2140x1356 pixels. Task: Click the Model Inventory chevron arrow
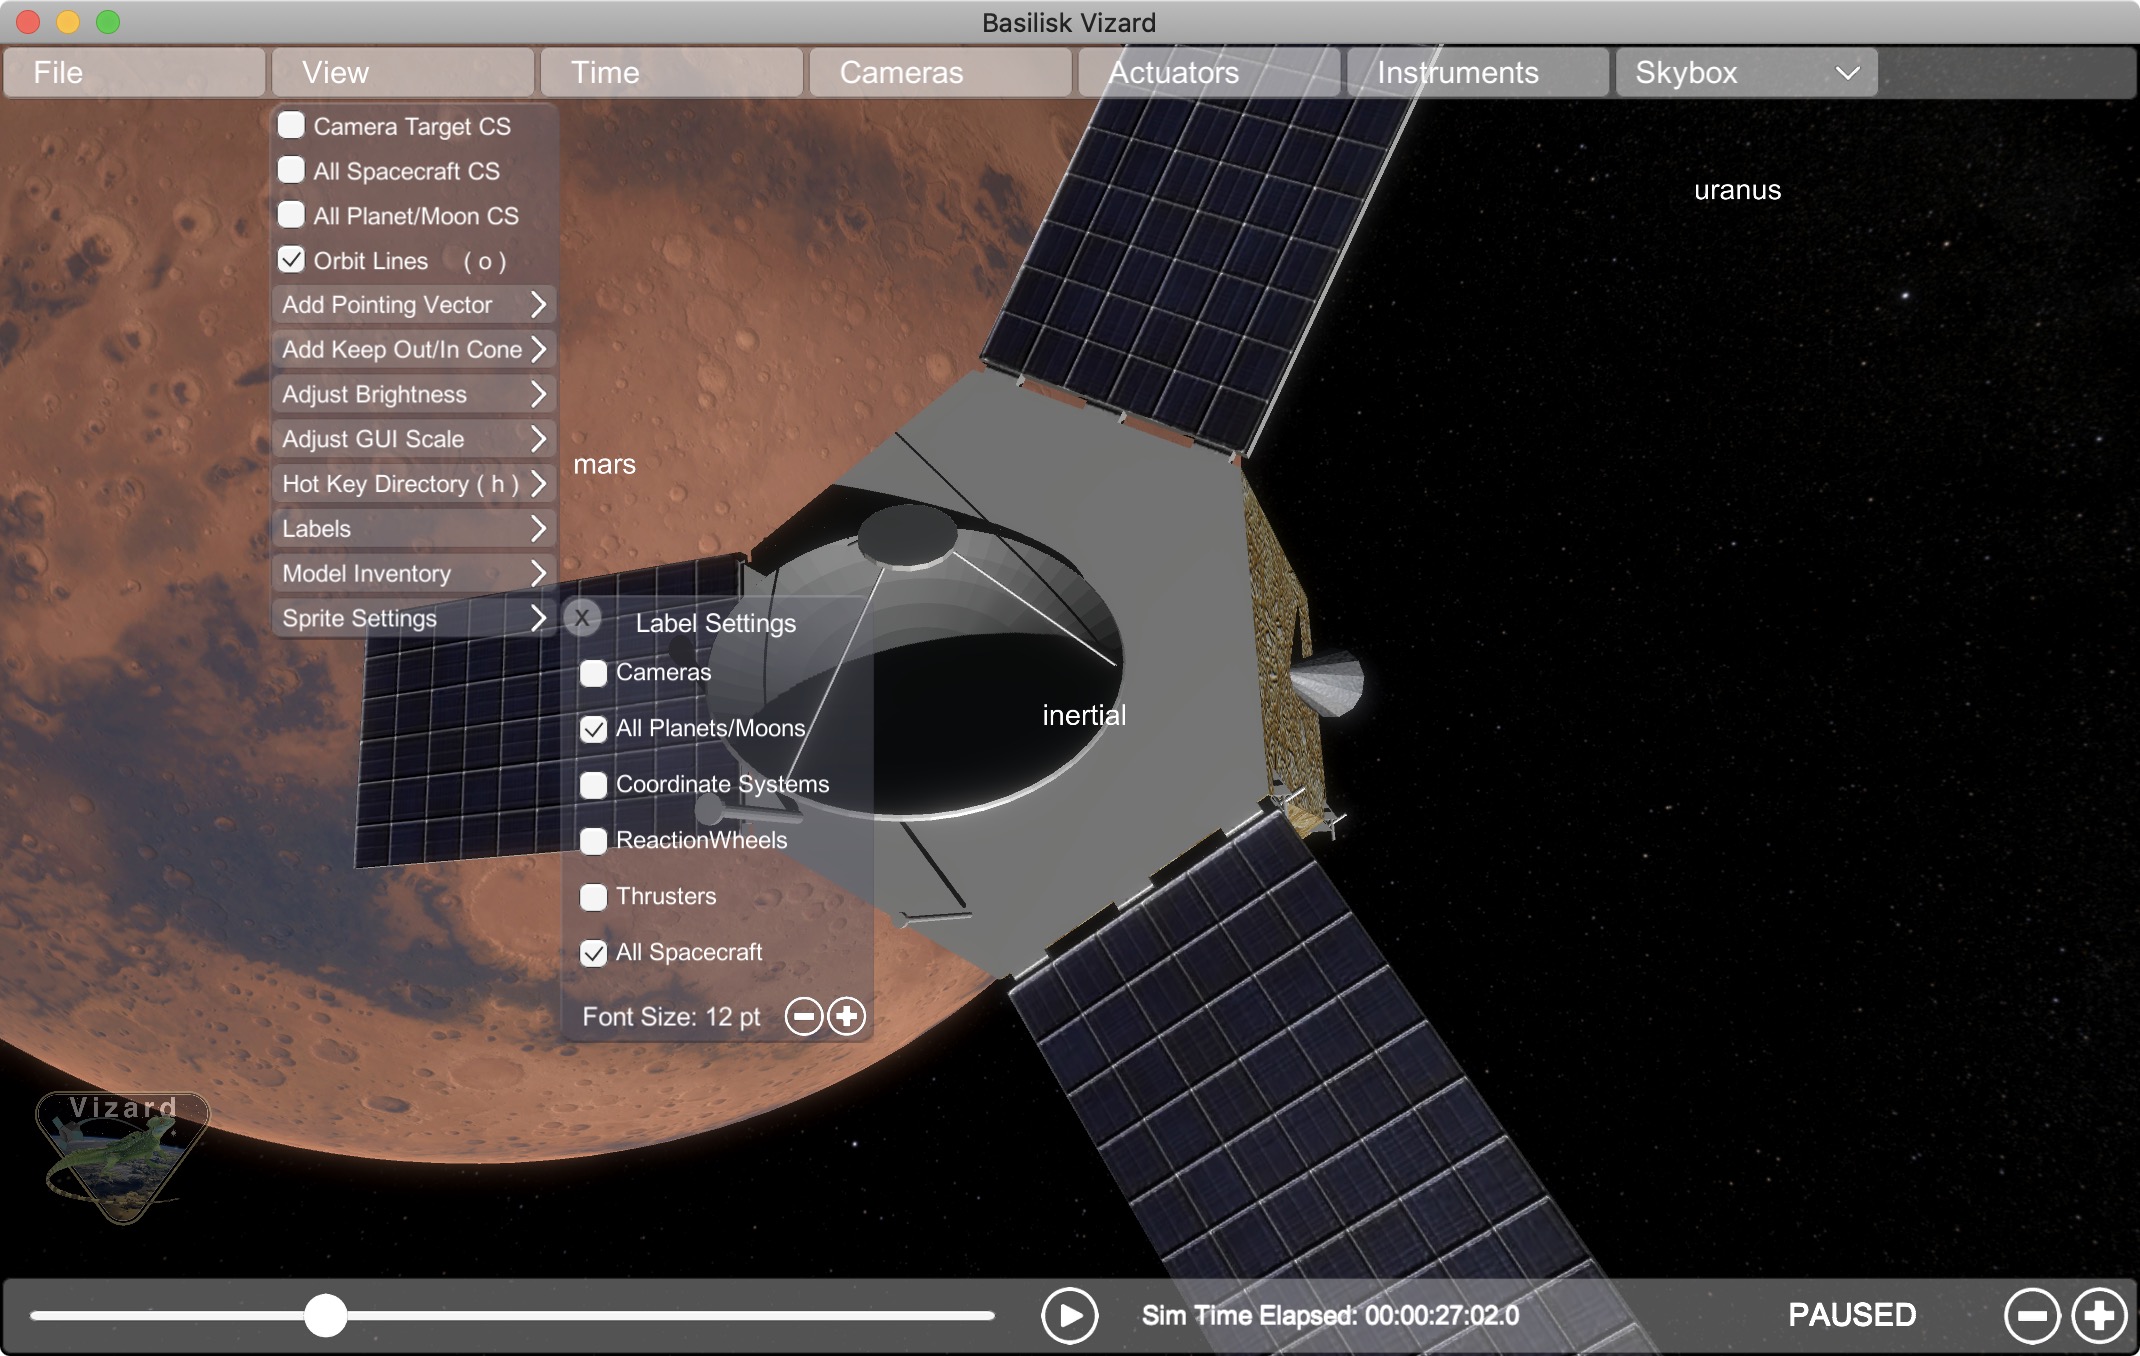(538, 573)
